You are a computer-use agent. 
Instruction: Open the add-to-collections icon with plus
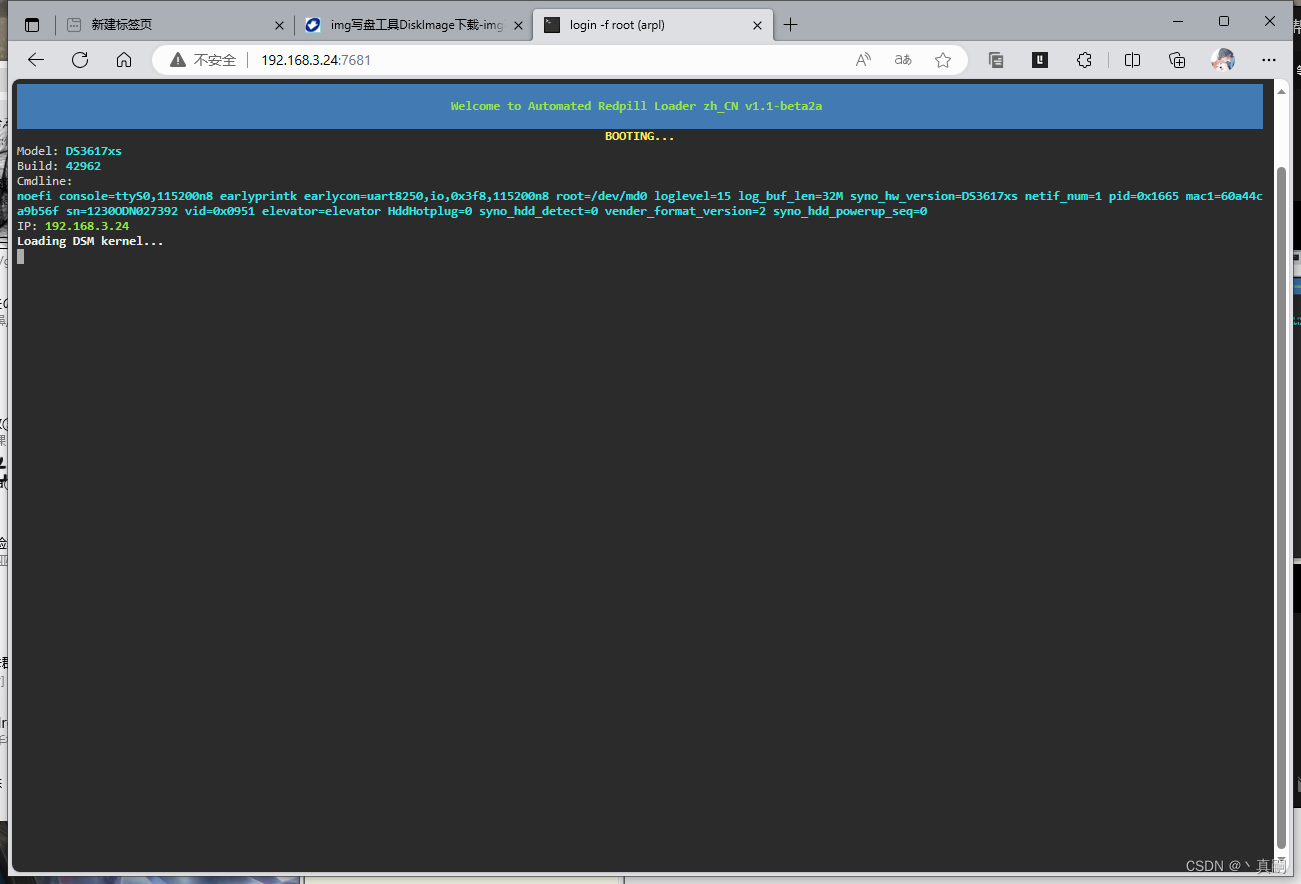click(x=1177, y=60)
